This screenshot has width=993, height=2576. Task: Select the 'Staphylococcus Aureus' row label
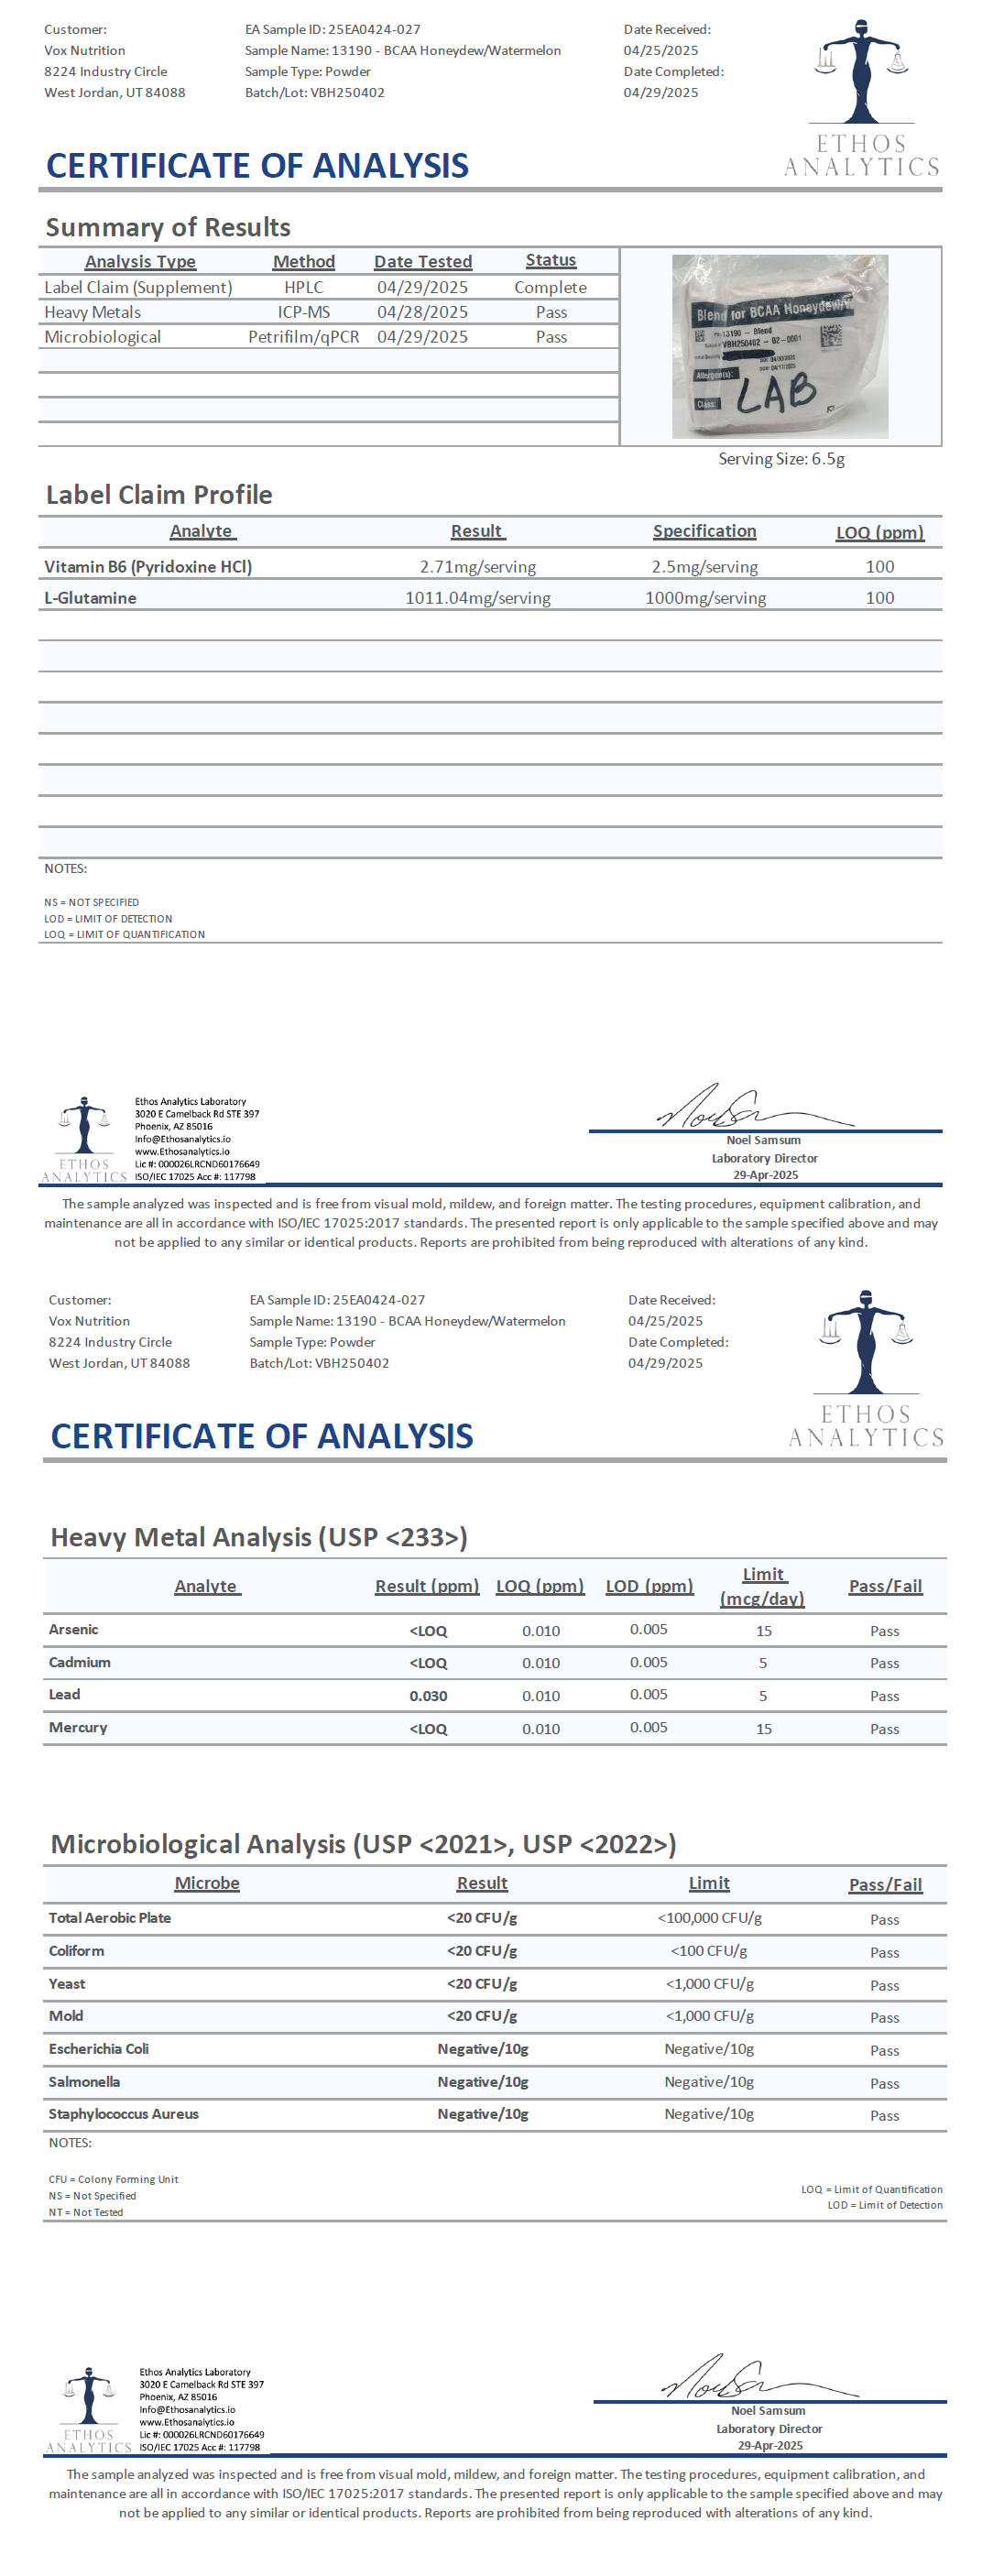tap(123, 2114)
